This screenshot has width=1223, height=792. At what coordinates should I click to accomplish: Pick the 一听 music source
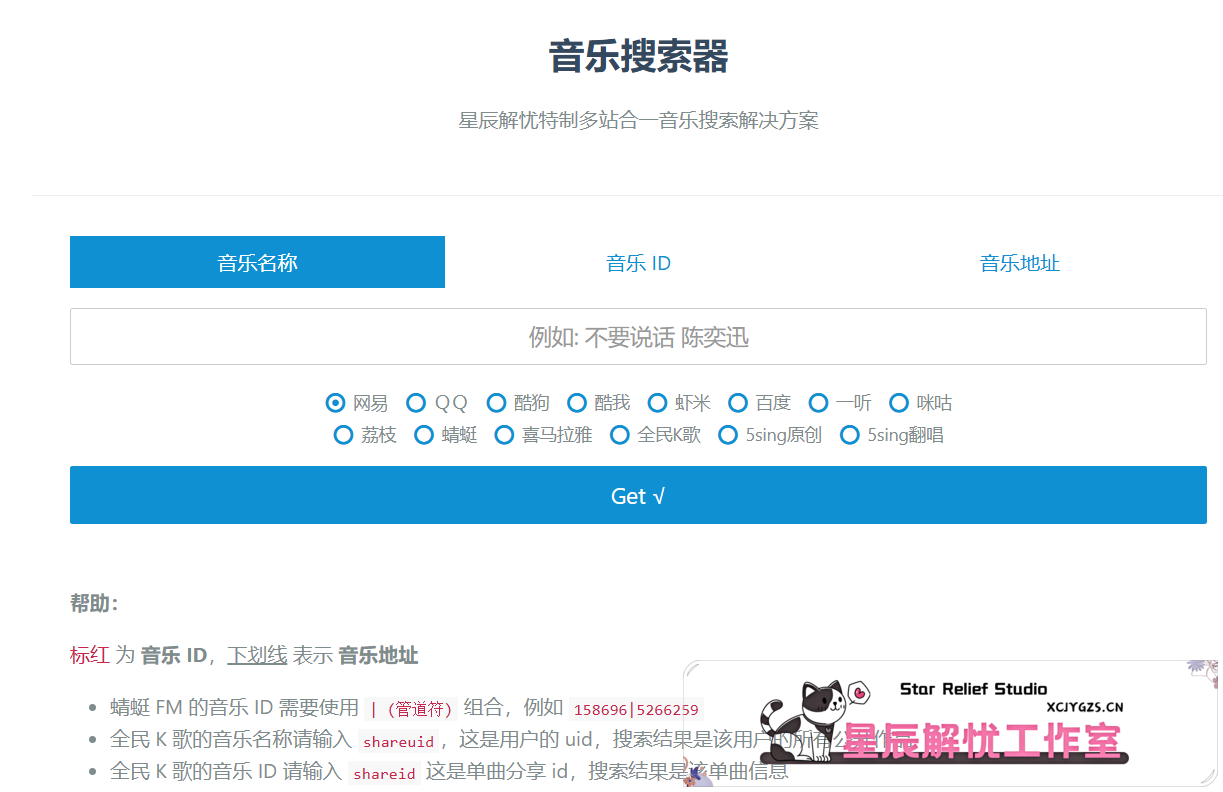[818, 402]
